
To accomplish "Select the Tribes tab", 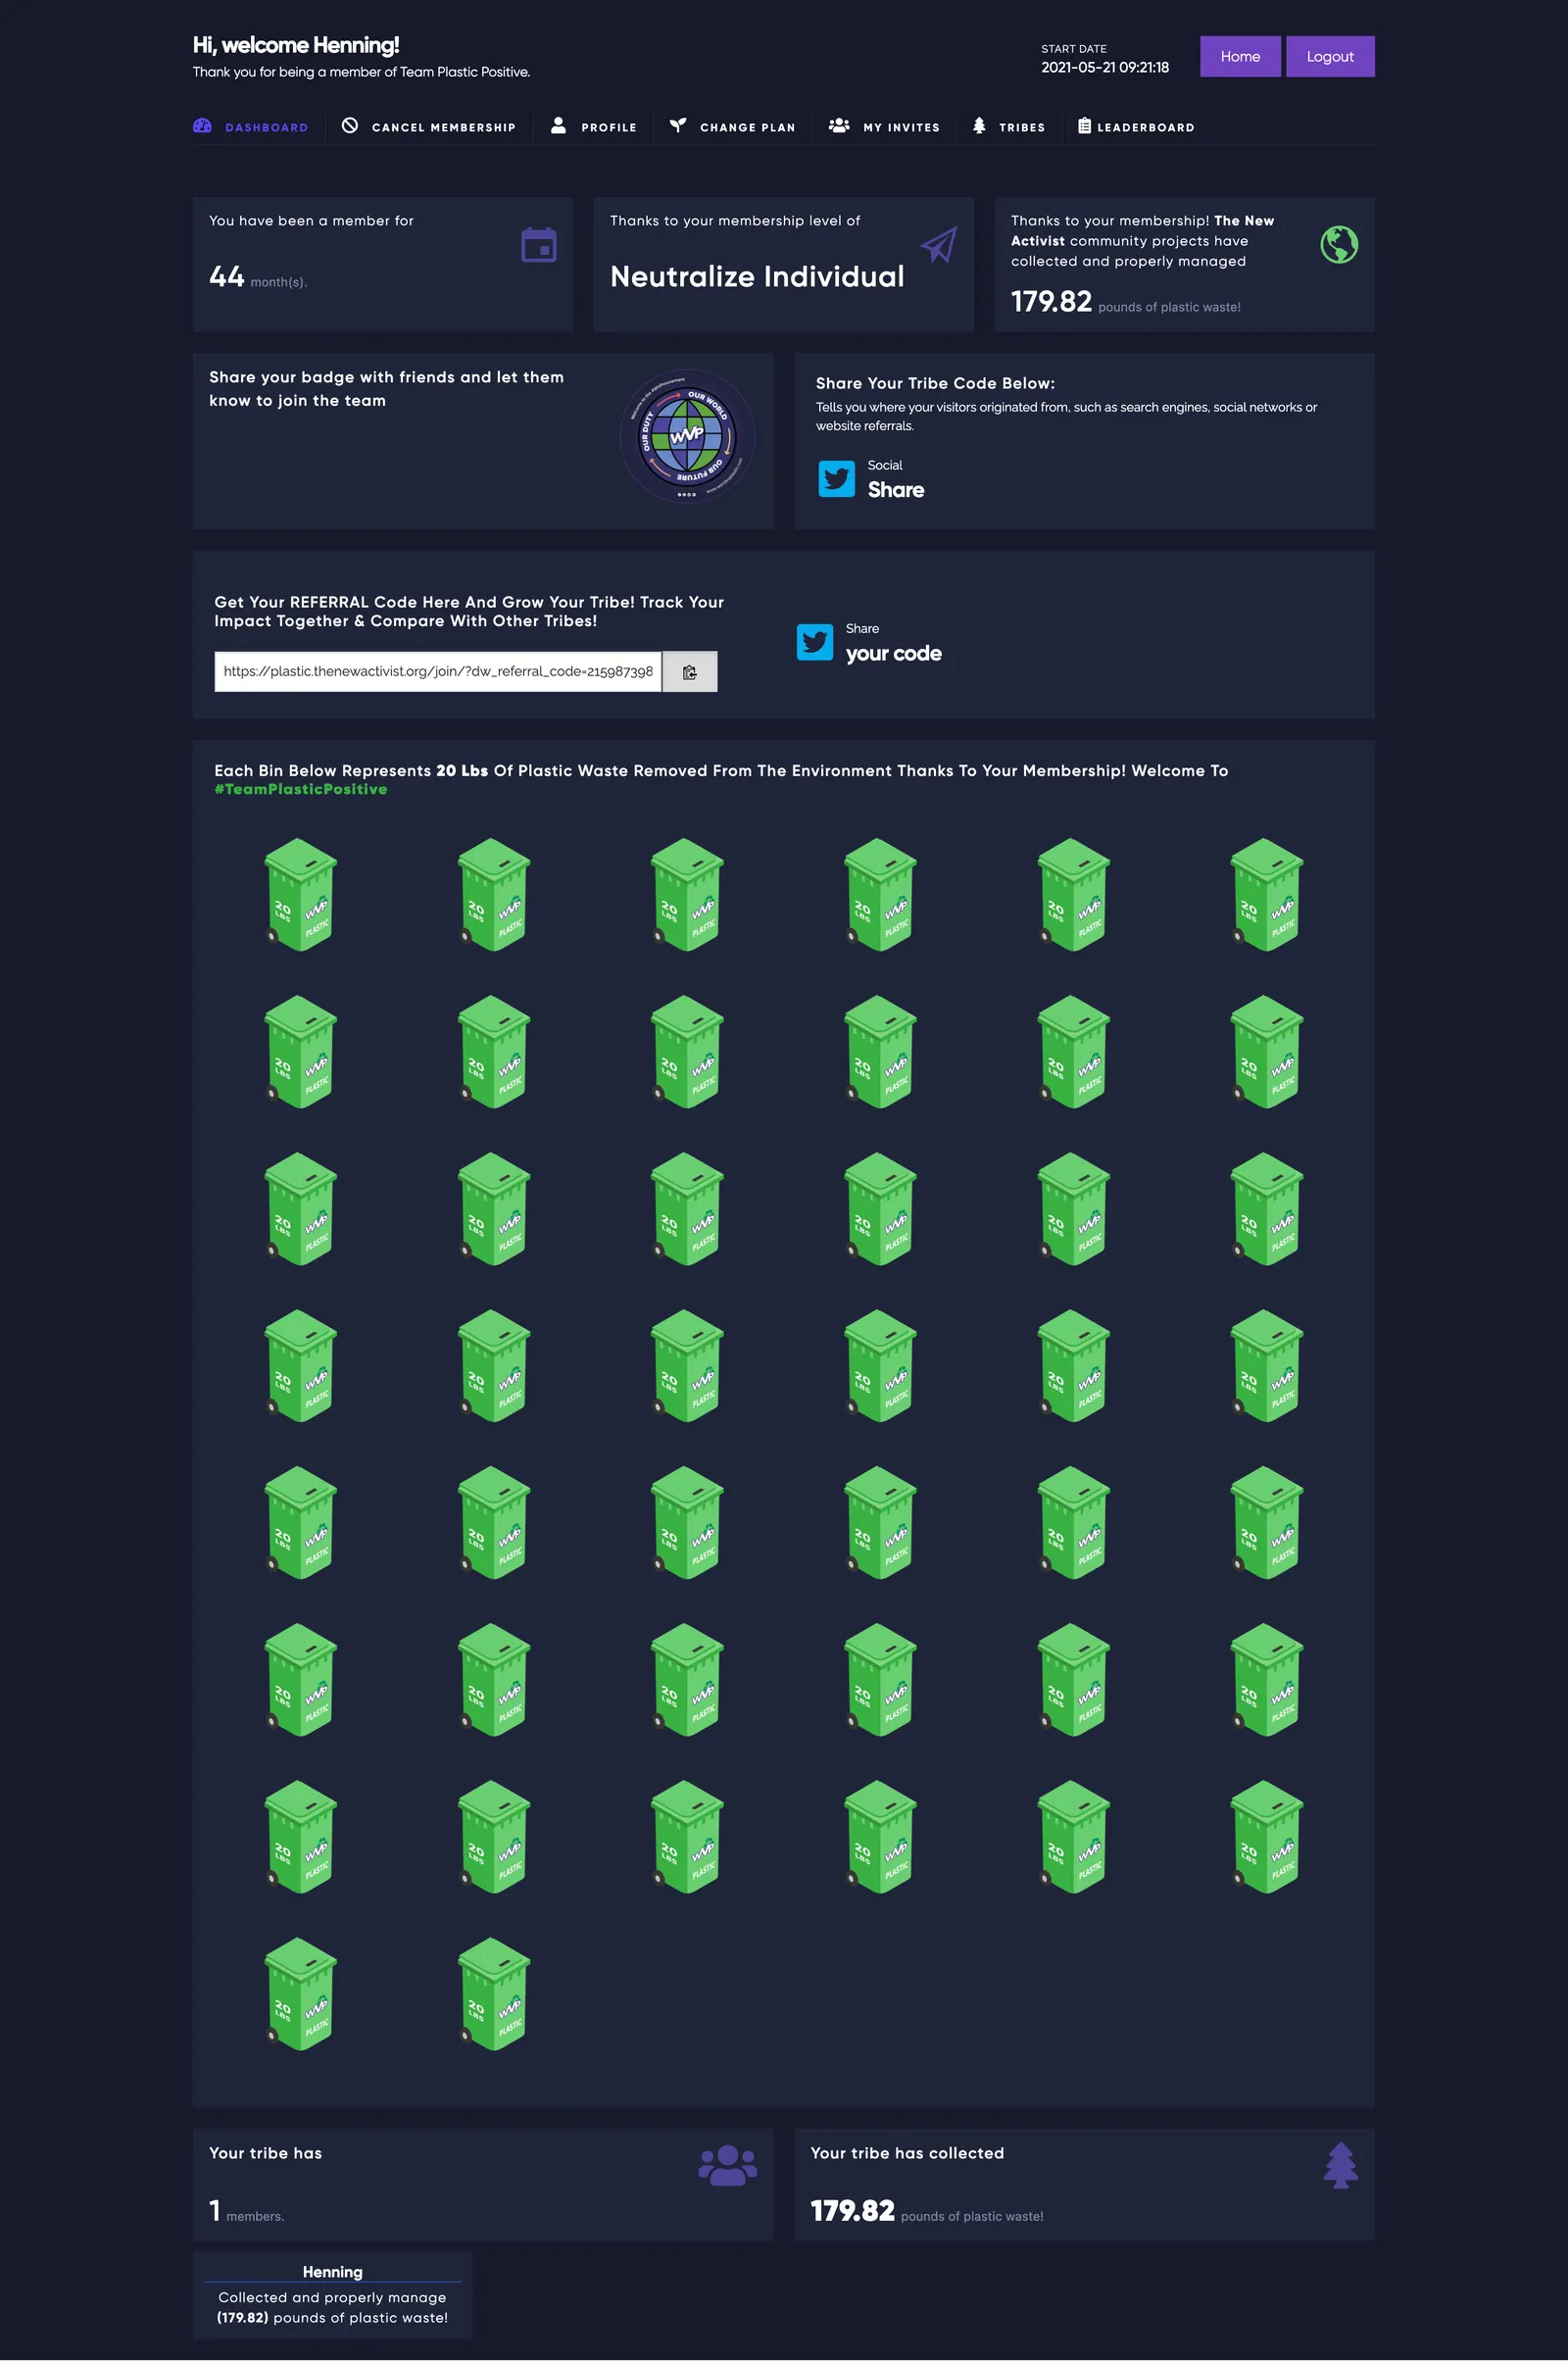I will tap(1008, 127).
